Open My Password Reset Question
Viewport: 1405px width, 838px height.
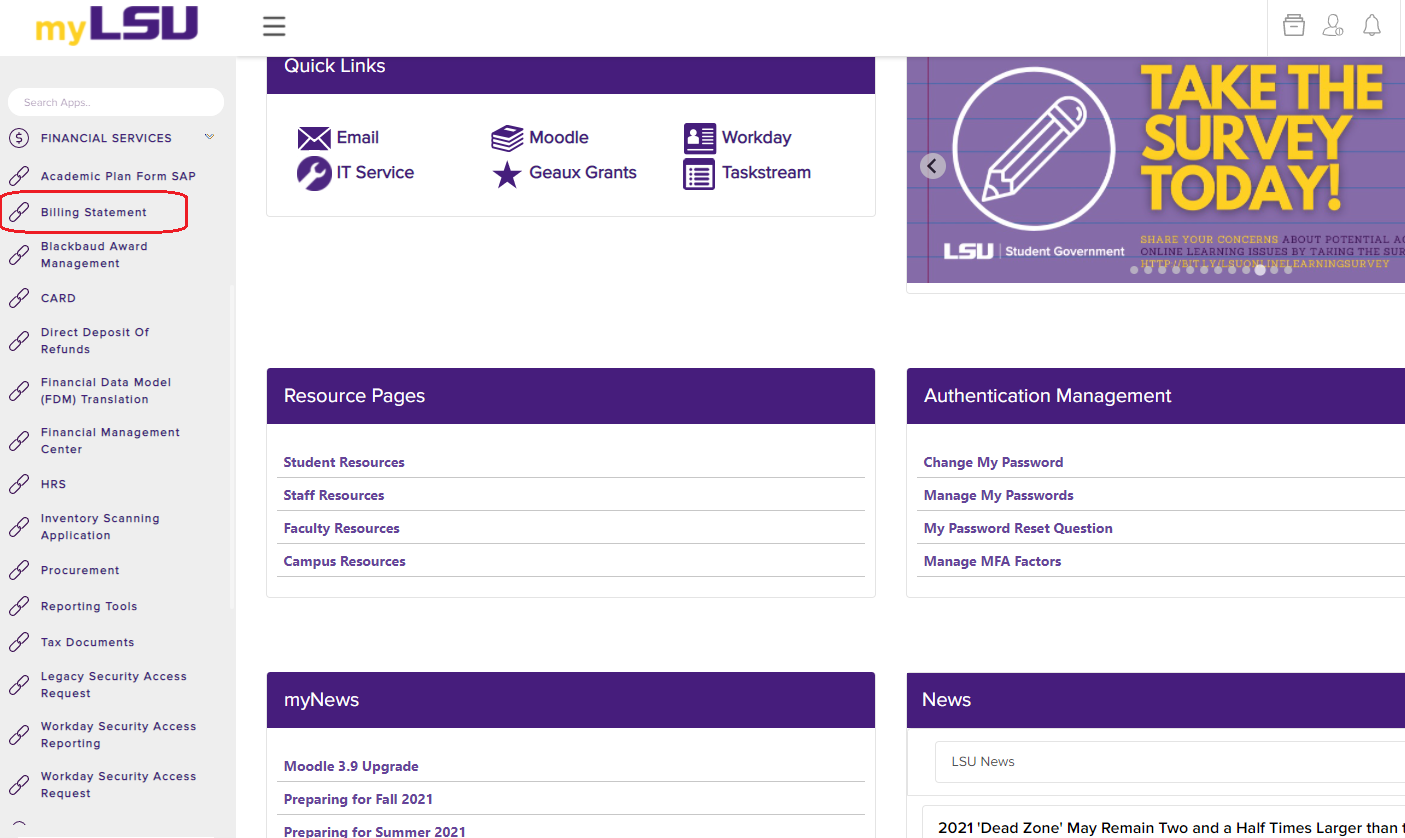pos(1018,528)
